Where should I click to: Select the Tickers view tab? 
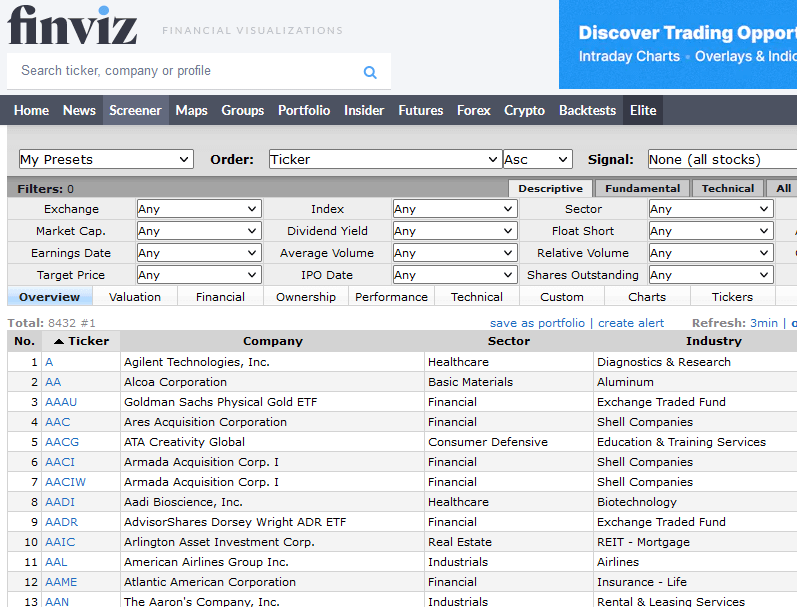(x=732, y=297)
